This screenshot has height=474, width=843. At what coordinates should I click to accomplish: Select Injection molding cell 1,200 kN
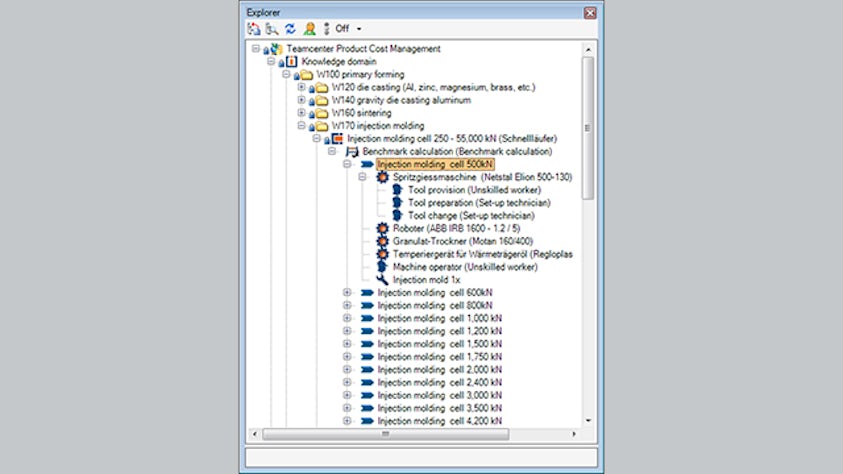pyautogui.click(x=439, y=332)
